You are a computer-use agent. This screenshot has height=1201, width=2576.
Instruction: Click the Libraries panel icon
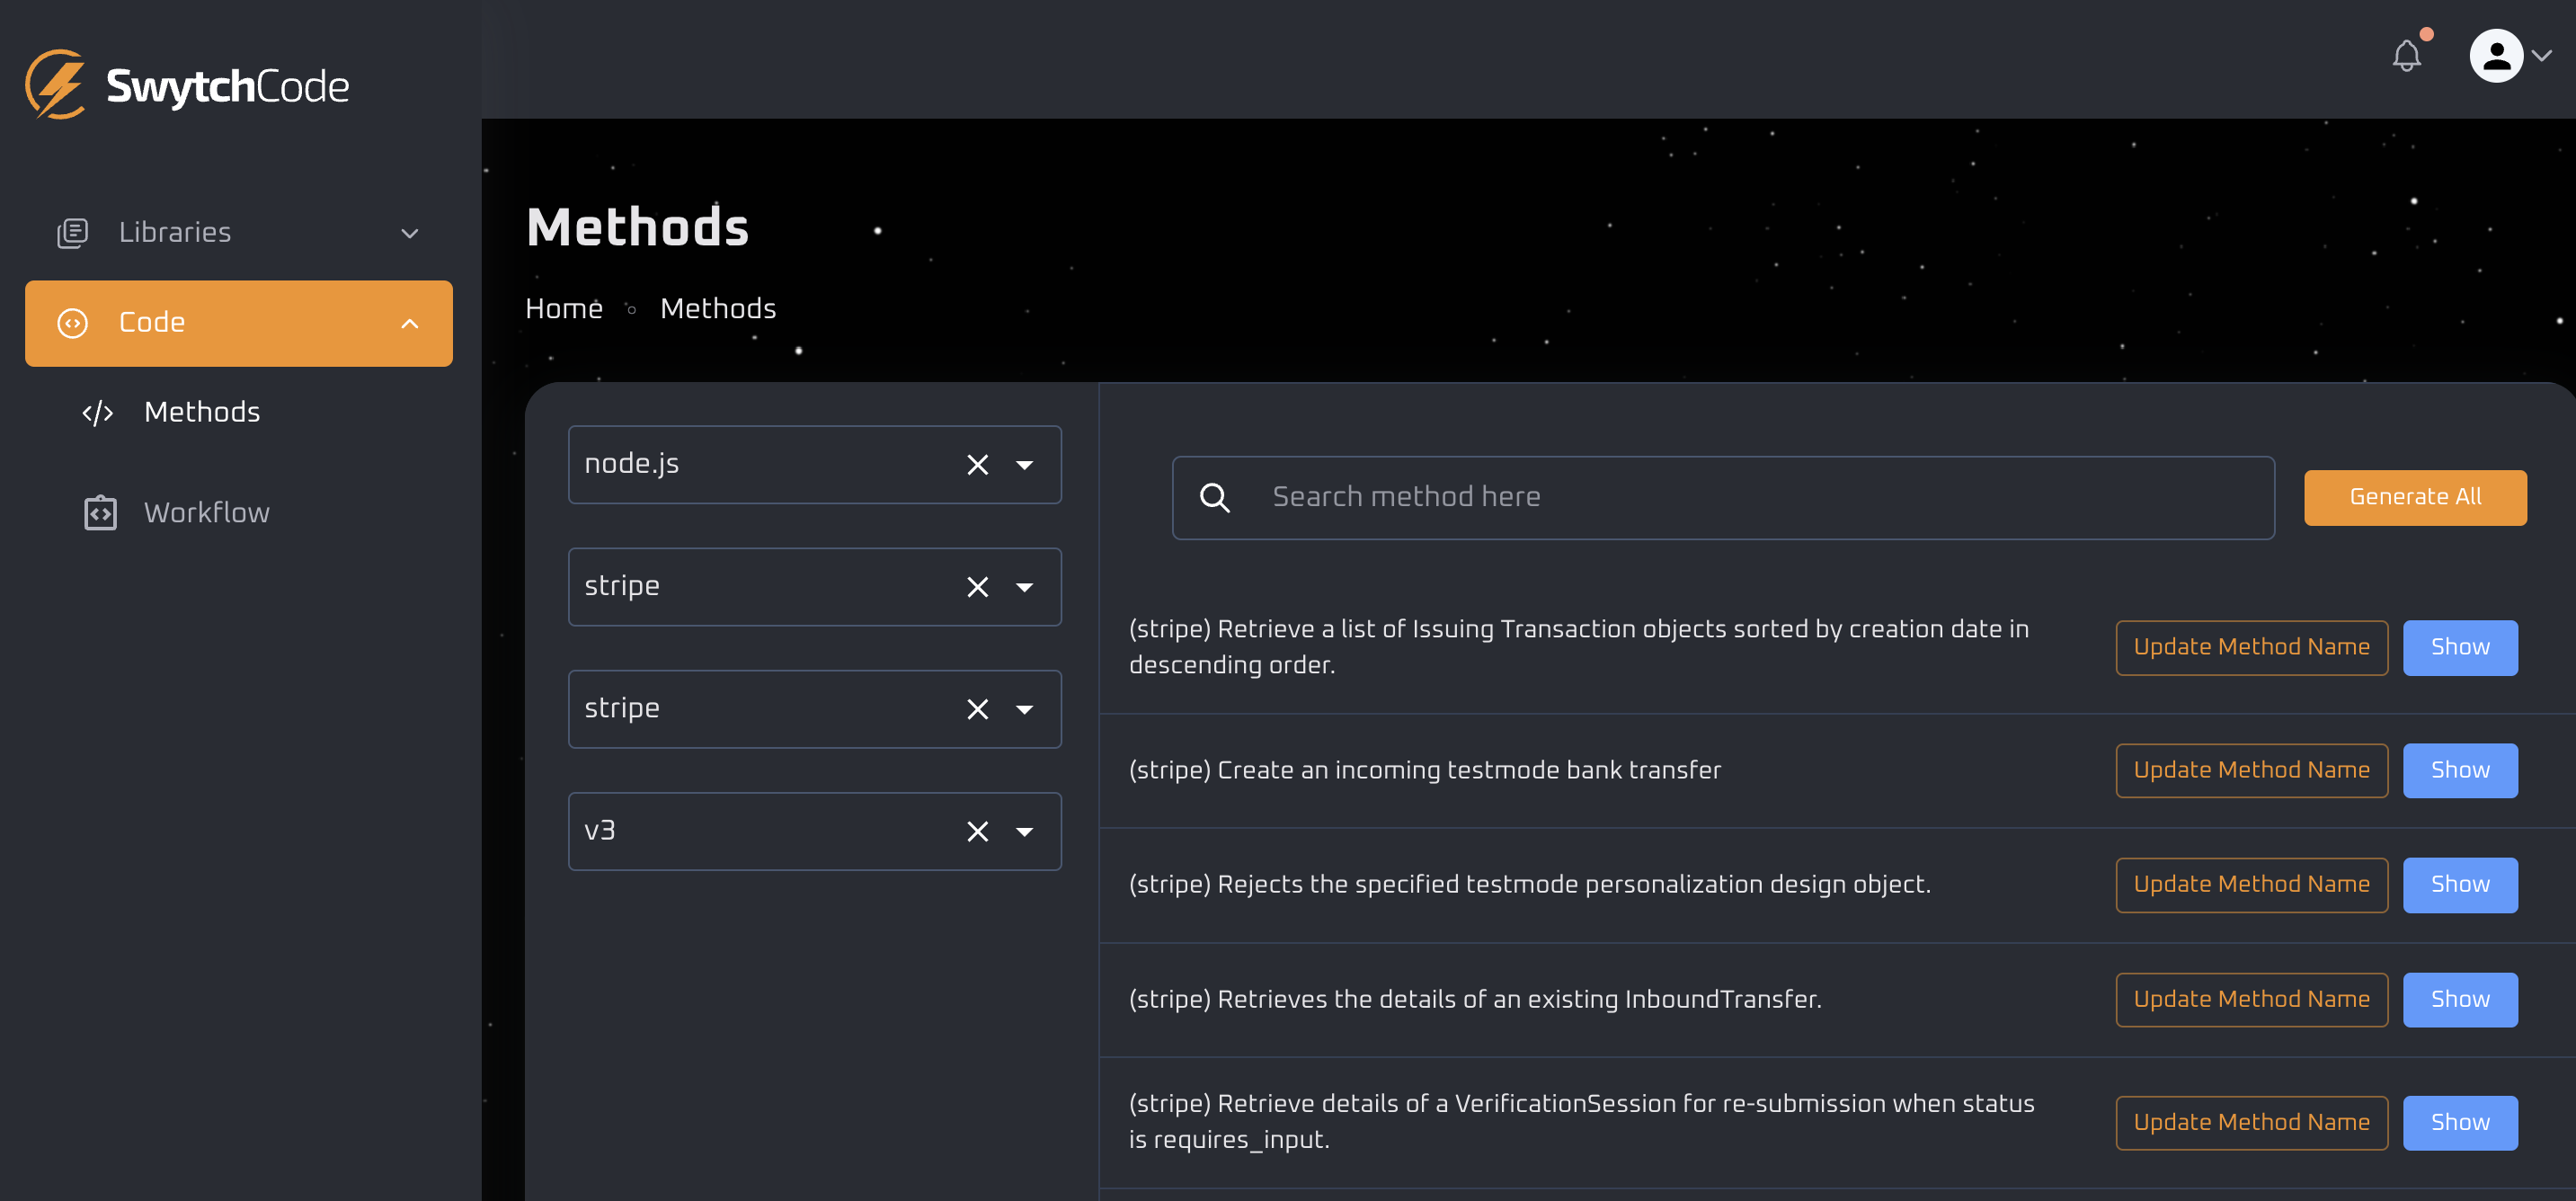coord(72,232)
